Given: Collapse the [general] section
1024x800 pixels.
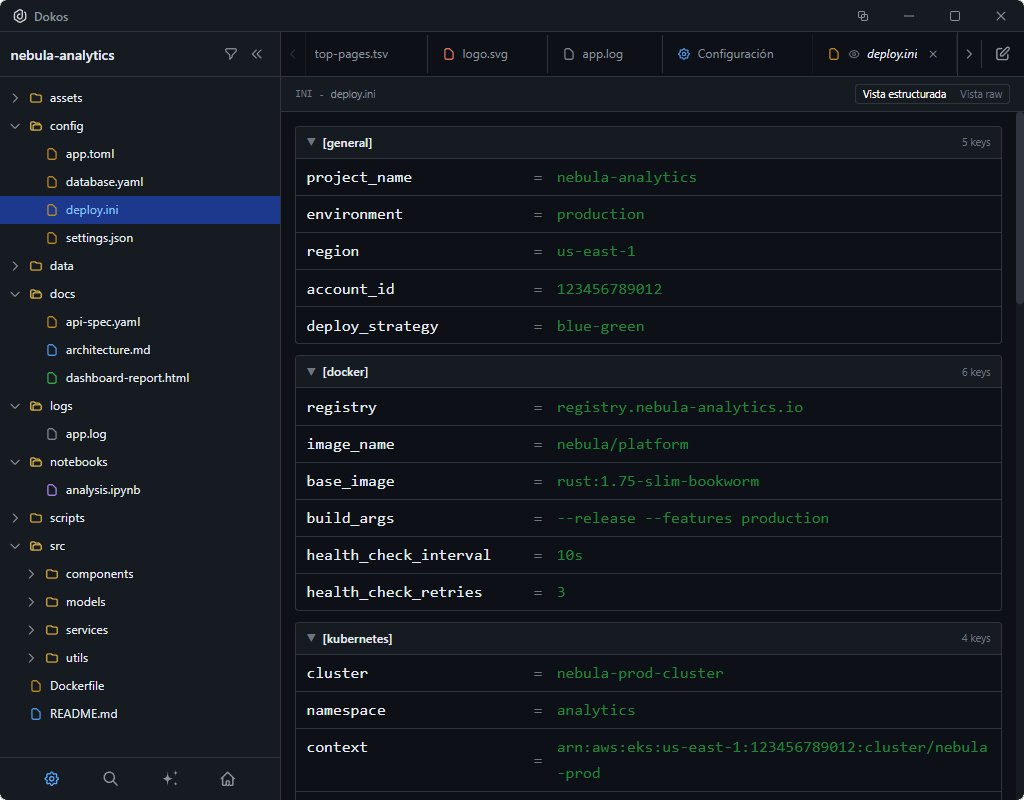Looking at the screenshot, I should (311, 142).
